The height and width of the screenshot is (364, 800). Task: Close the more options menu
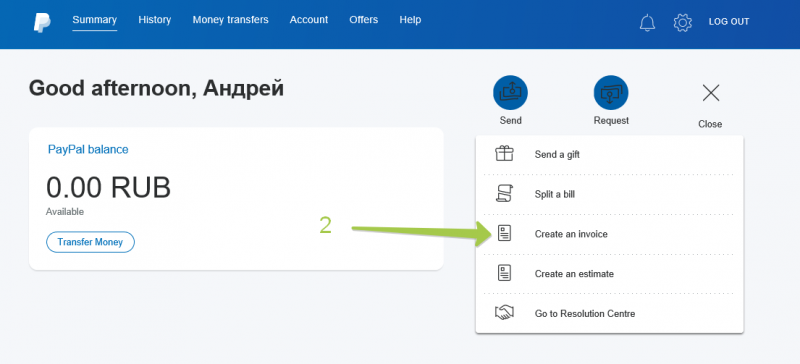711,93
